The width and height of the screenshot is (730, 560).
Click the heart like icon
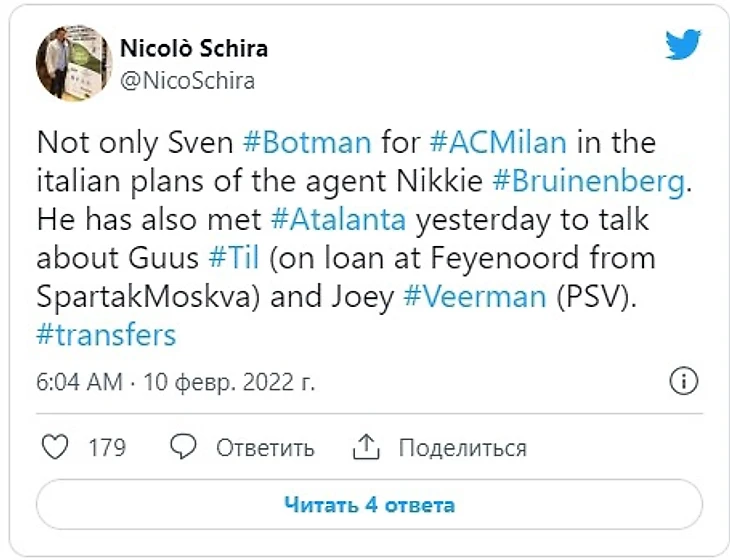(x=55, y=447)
